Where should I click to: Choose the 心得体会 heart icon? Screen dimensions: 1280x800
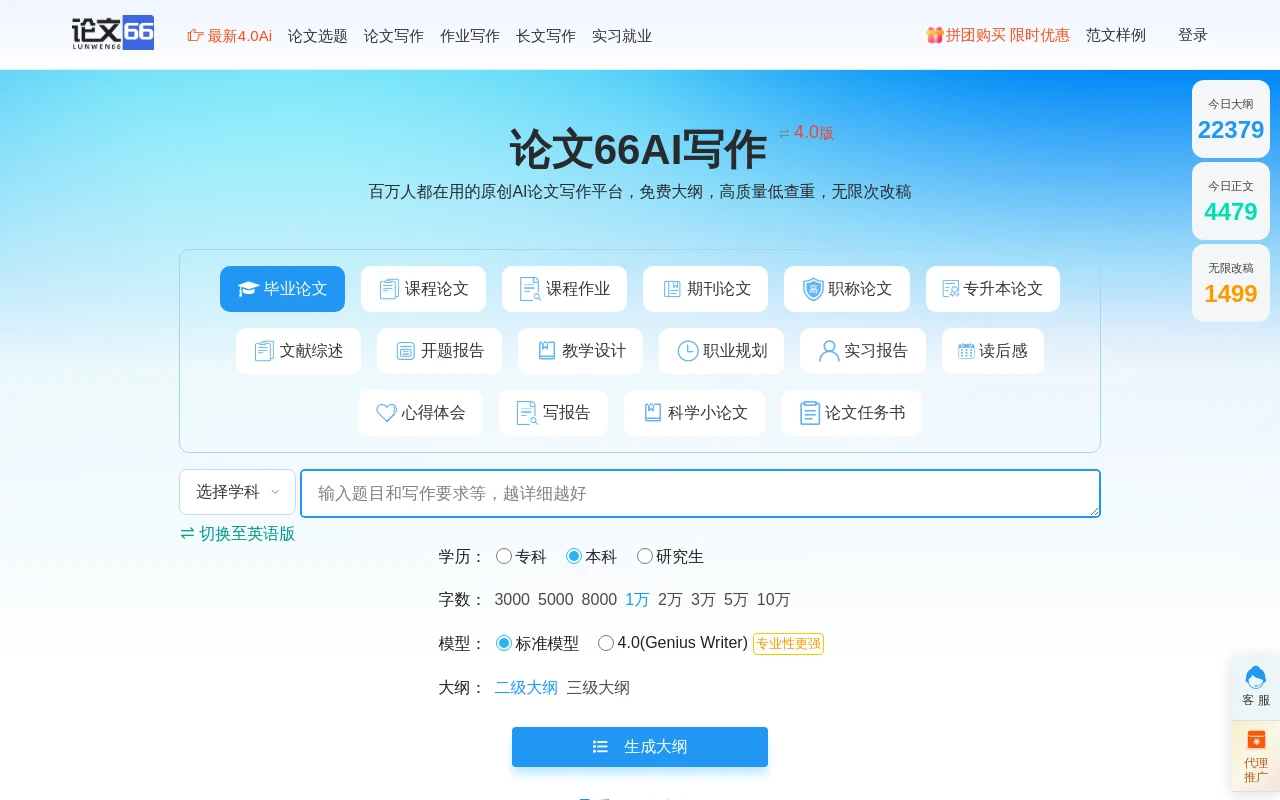(x=387, y=413)
